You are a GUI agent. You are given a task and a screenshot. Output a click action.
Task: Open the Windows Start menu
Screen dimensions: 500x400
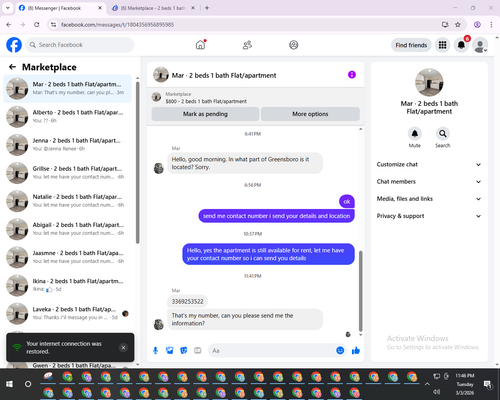pyautogui.click(x=9, y=384)
